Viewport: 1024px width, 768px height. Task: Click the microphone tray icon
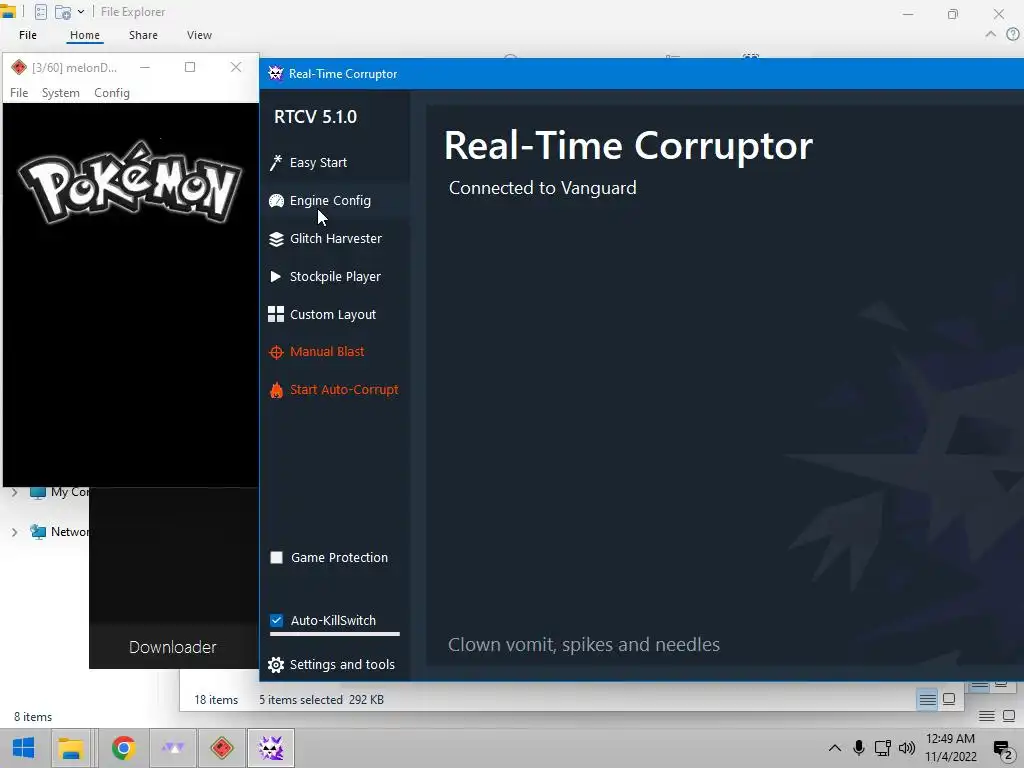(859, 748)
